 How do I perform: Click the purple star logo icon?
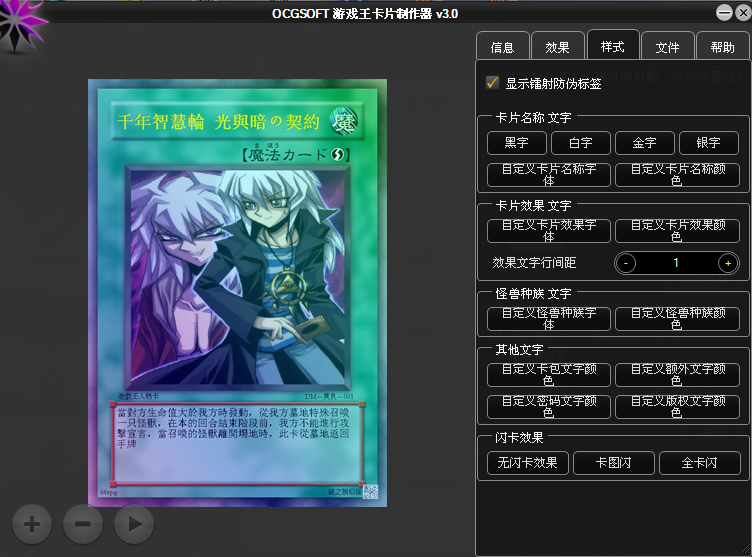[x=19, y=22]
